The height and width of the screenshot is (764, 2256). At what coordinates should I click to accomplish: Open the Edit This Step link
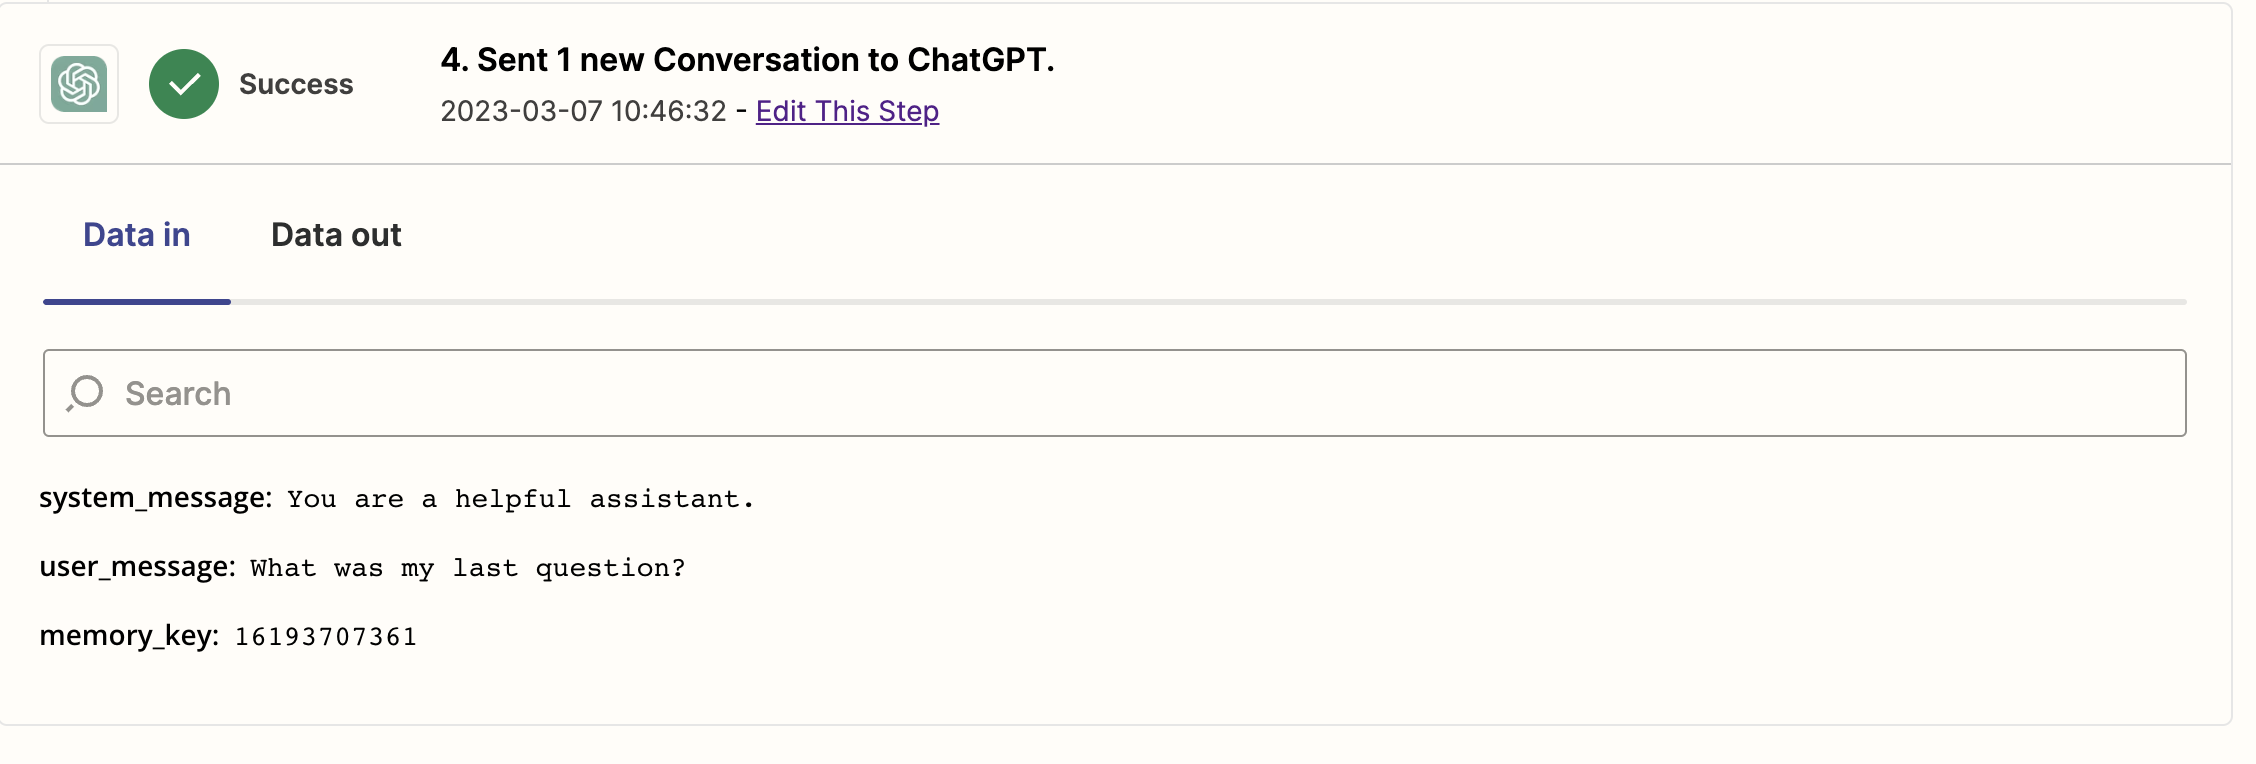point(847,111)
